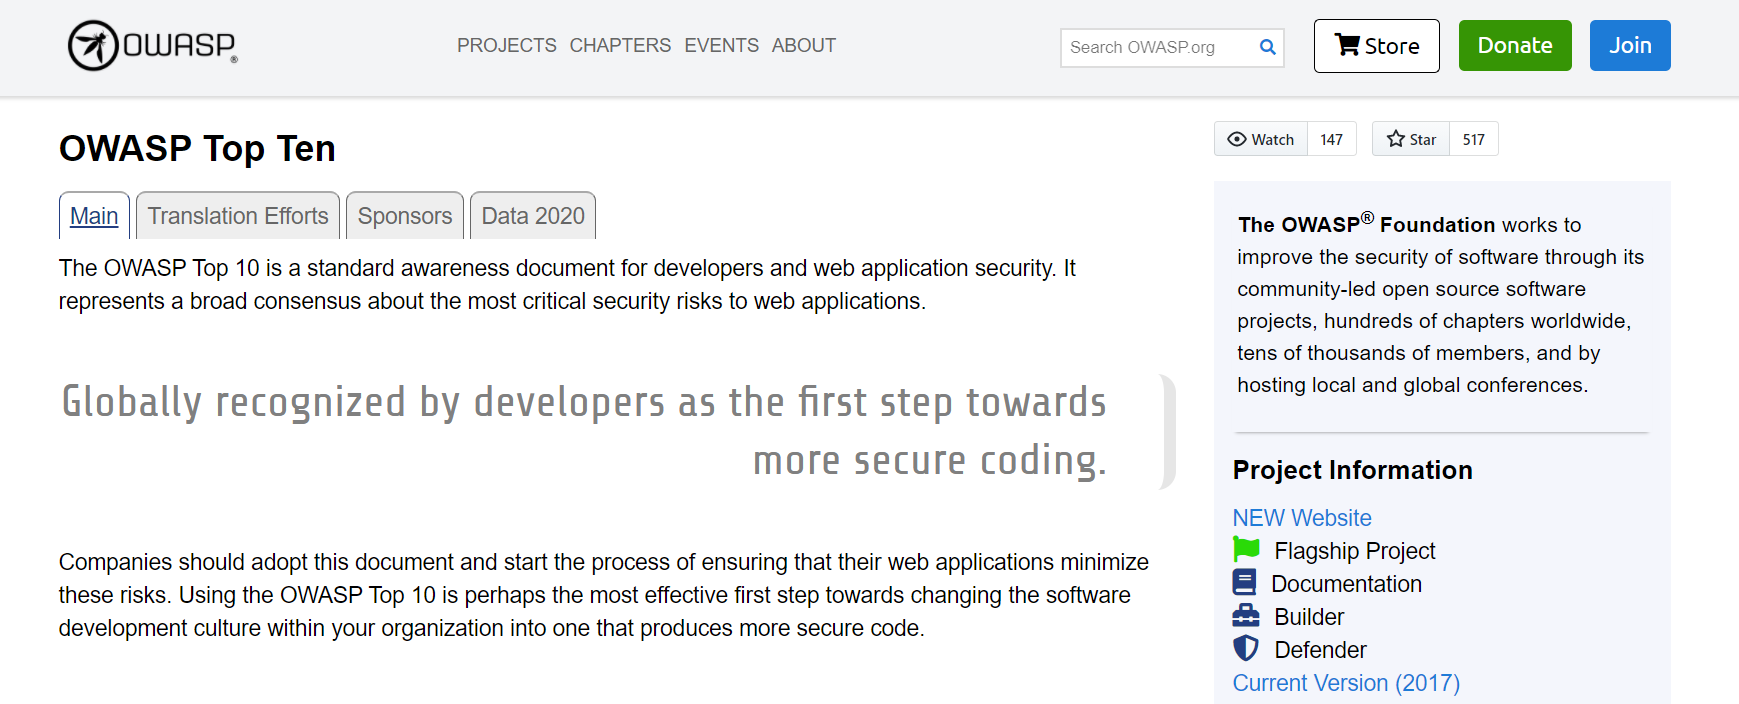Click the Star button
The height and width of the screenshot is (704, 1739).
coord(1411,139)
